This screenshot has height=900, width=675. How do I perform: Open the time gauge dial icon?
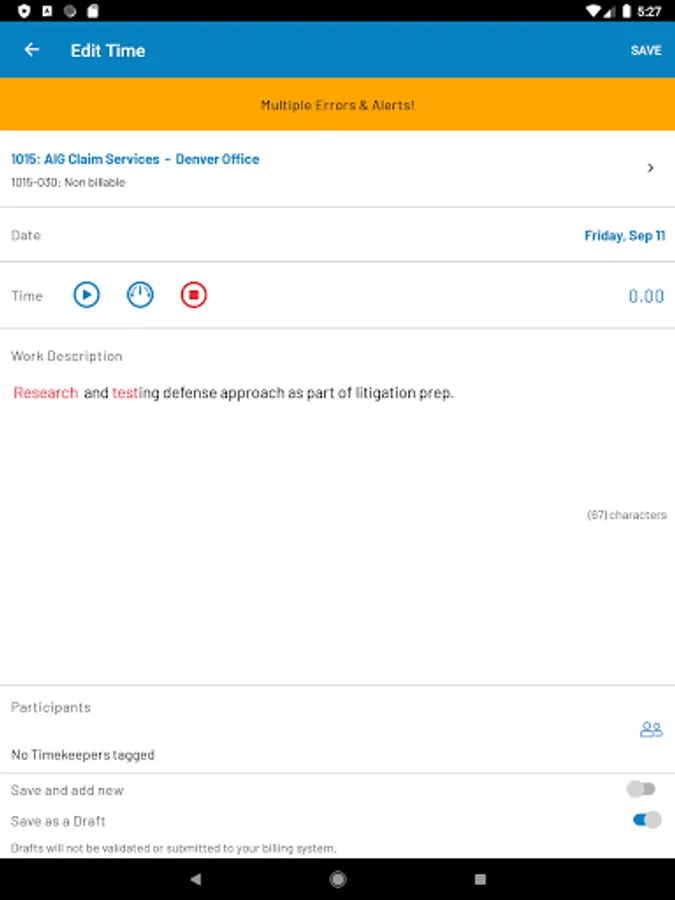[140, 295]
